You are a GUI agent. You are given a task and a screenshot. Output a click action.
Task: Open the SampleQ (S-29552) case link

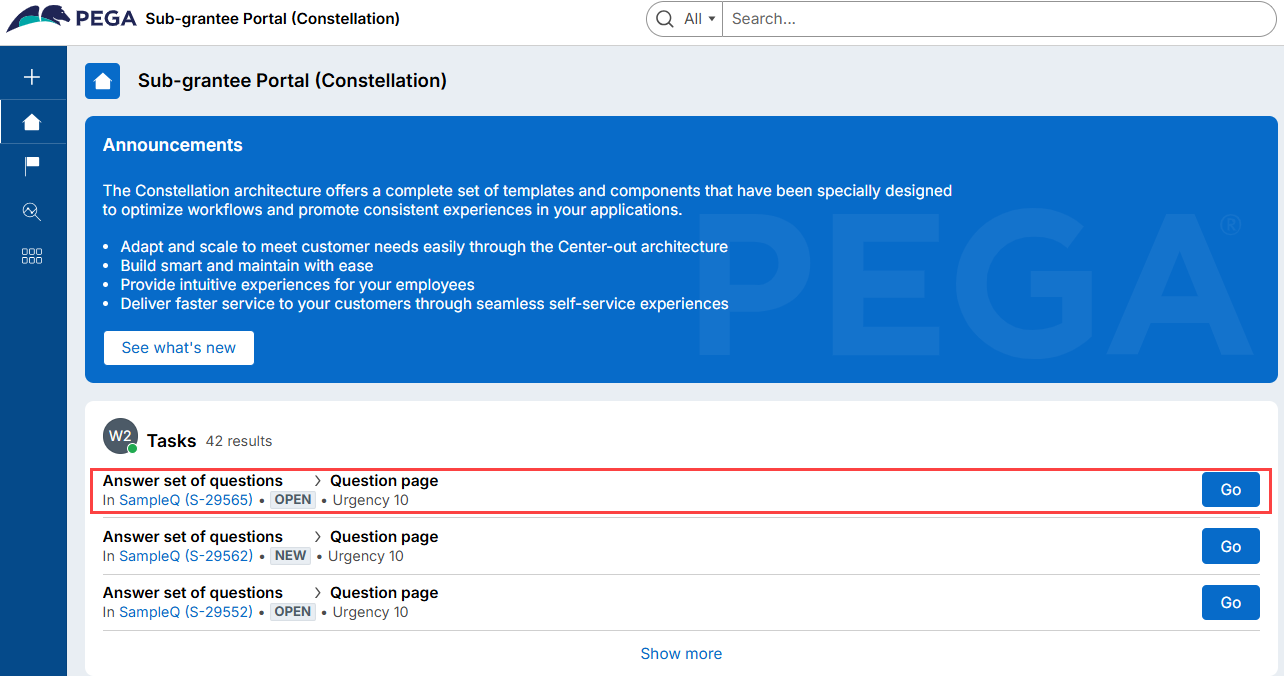click(x=185, y=612)
